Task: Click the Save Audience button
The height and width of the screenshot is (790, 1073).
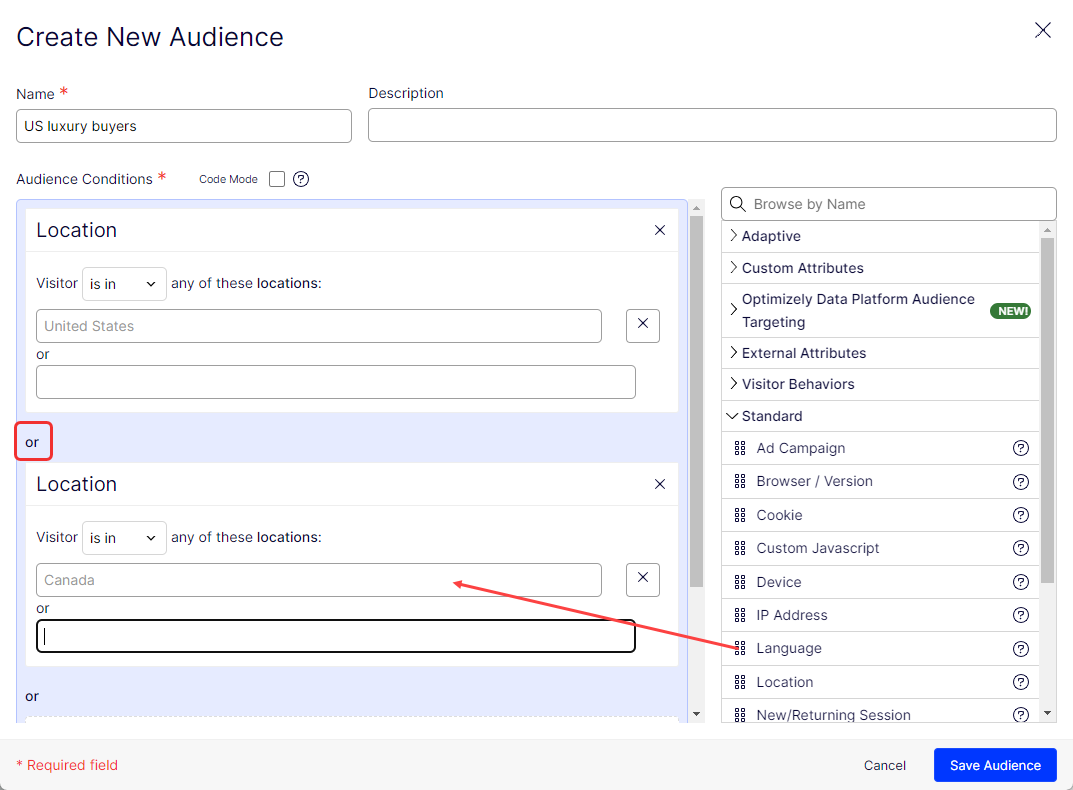Action: [995, 765]
